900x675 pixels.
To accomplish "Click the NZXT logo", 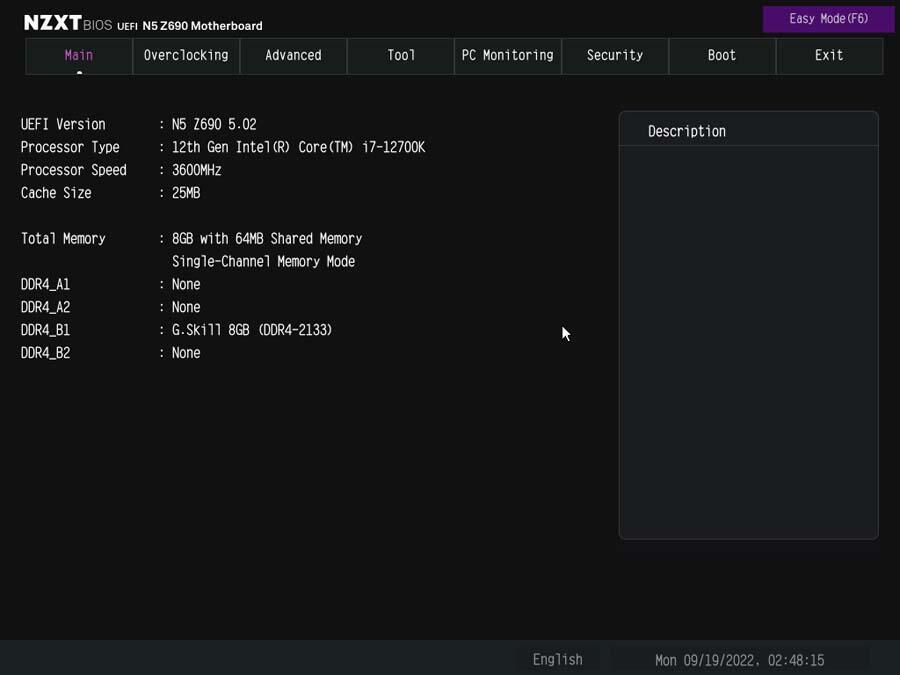I will 53,23.
